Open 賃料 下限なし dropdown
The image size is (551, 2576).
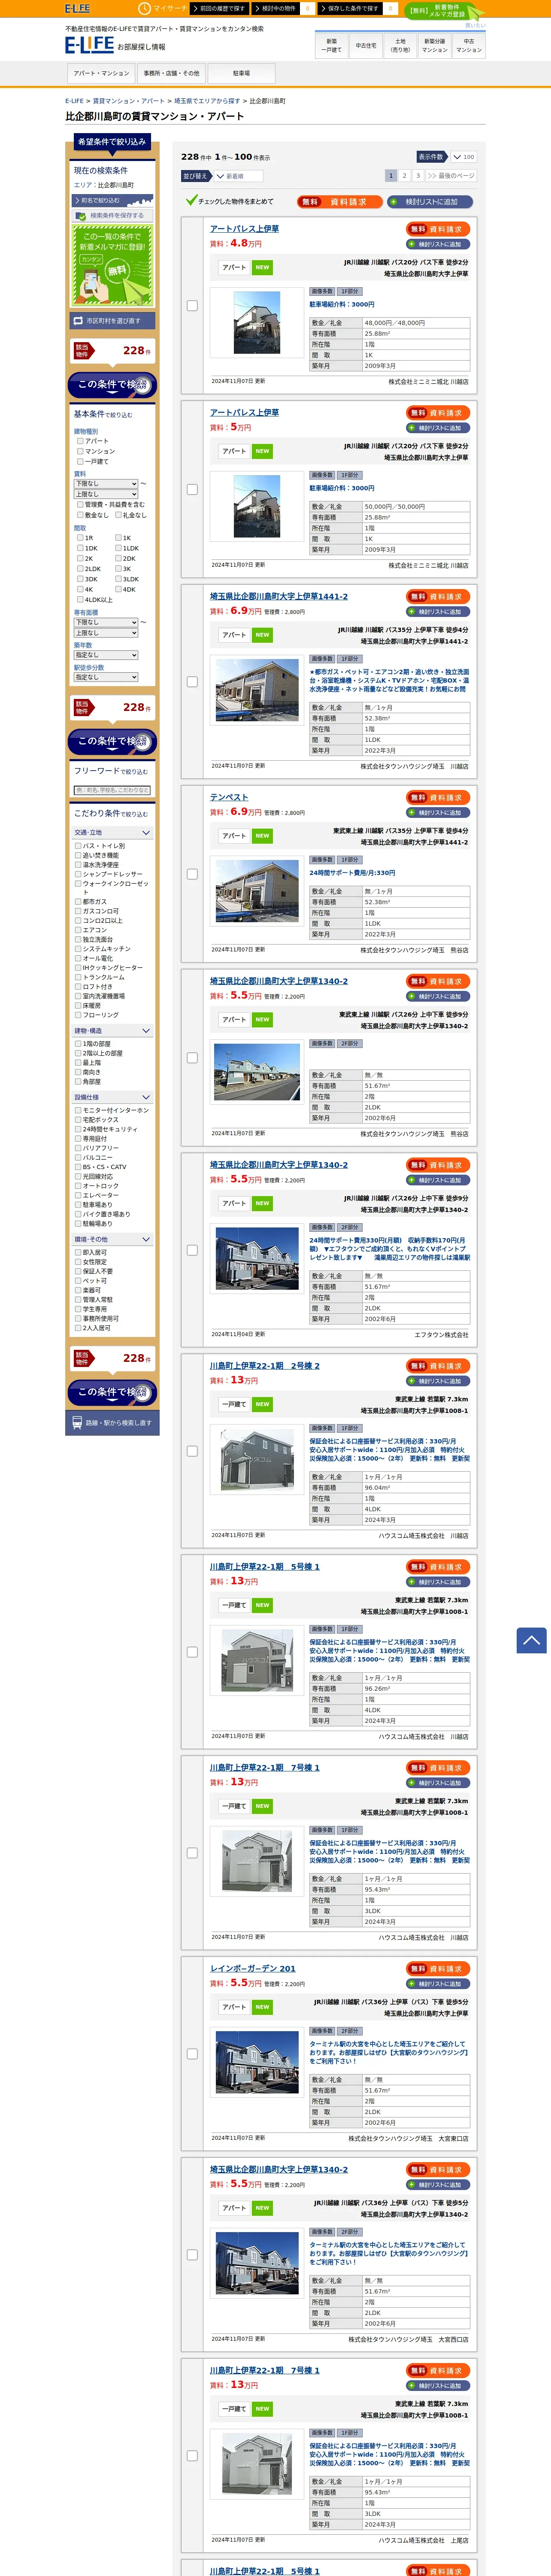point(106,483)
